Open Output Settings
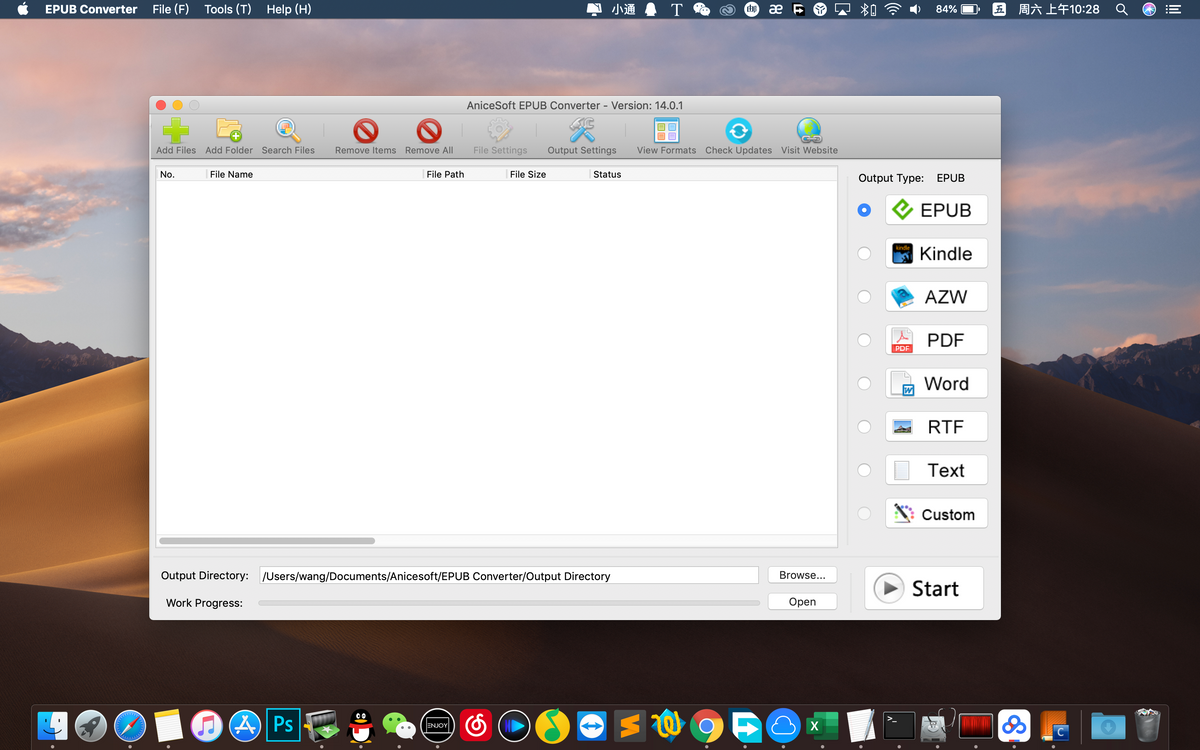This screenshot has width=1200, height=750. (582, 136)
